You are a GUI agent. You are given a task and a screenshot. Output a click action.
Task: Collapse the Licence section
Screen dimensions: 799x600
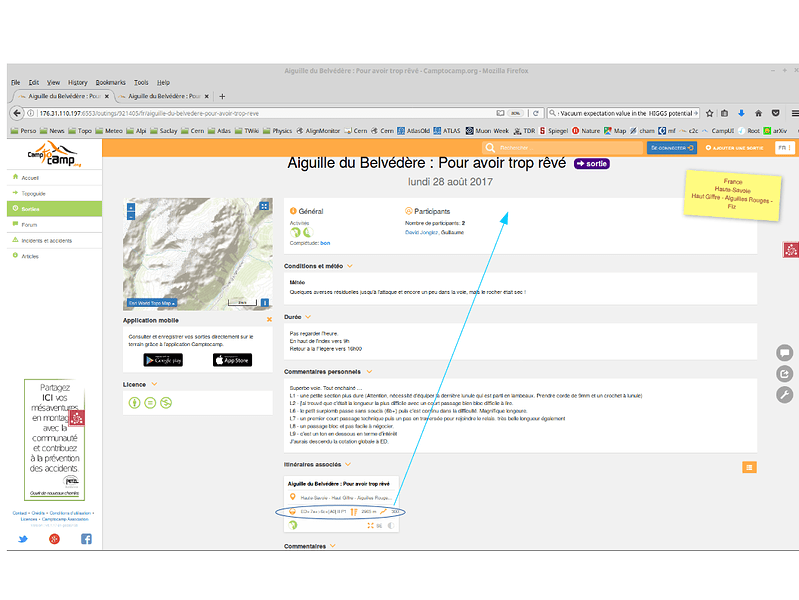[x=154, y=384]
